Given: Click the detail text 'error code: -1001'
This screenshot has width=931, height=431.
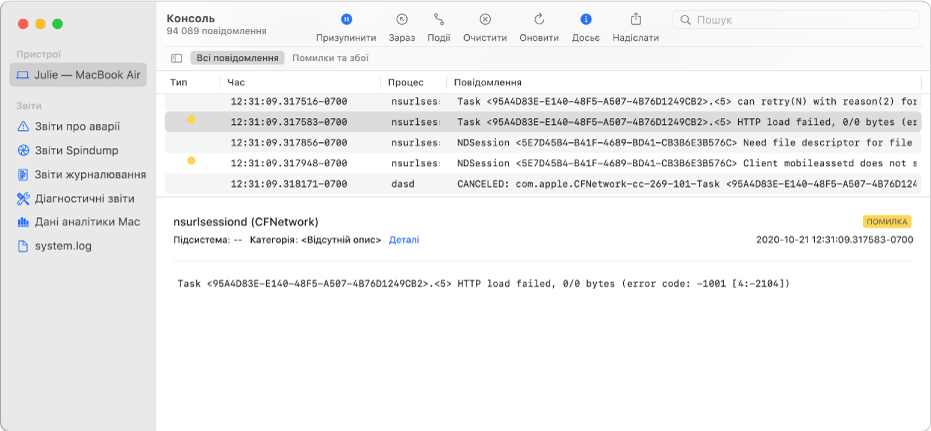Looking at the screenshot, I should coord(676,284).
